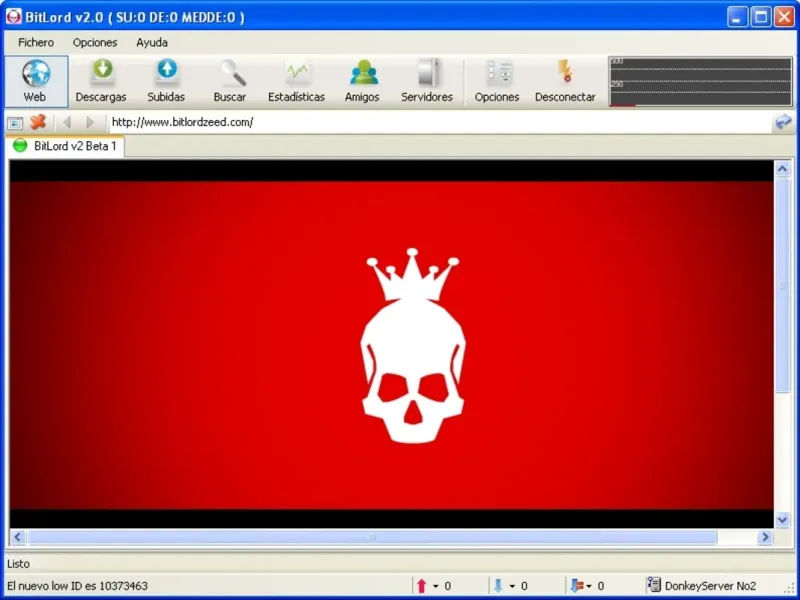The height and width of the screenshot is (600, 800).
Task: Open the upload speed limit dropdown arrow
Action: pyautogui.click(x=435, y=586)
